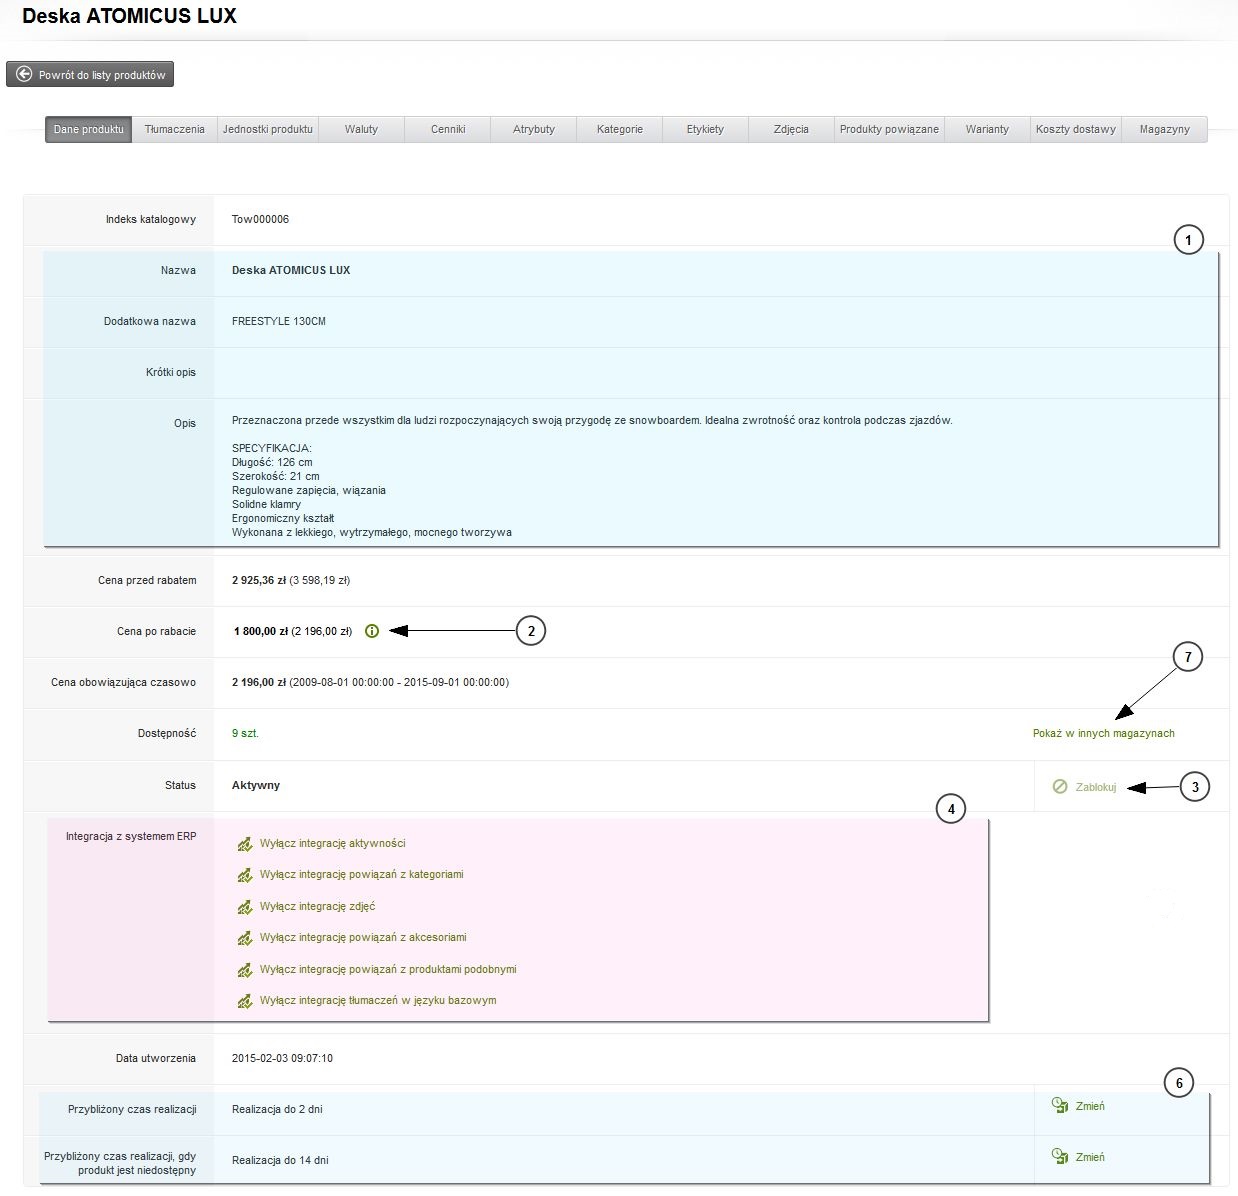The height and width of the screenshot is (1196, 1238).
Task: Click the Szerokość: 21 cm specification line
Action: pyautogui.click(x=276, y=476)
